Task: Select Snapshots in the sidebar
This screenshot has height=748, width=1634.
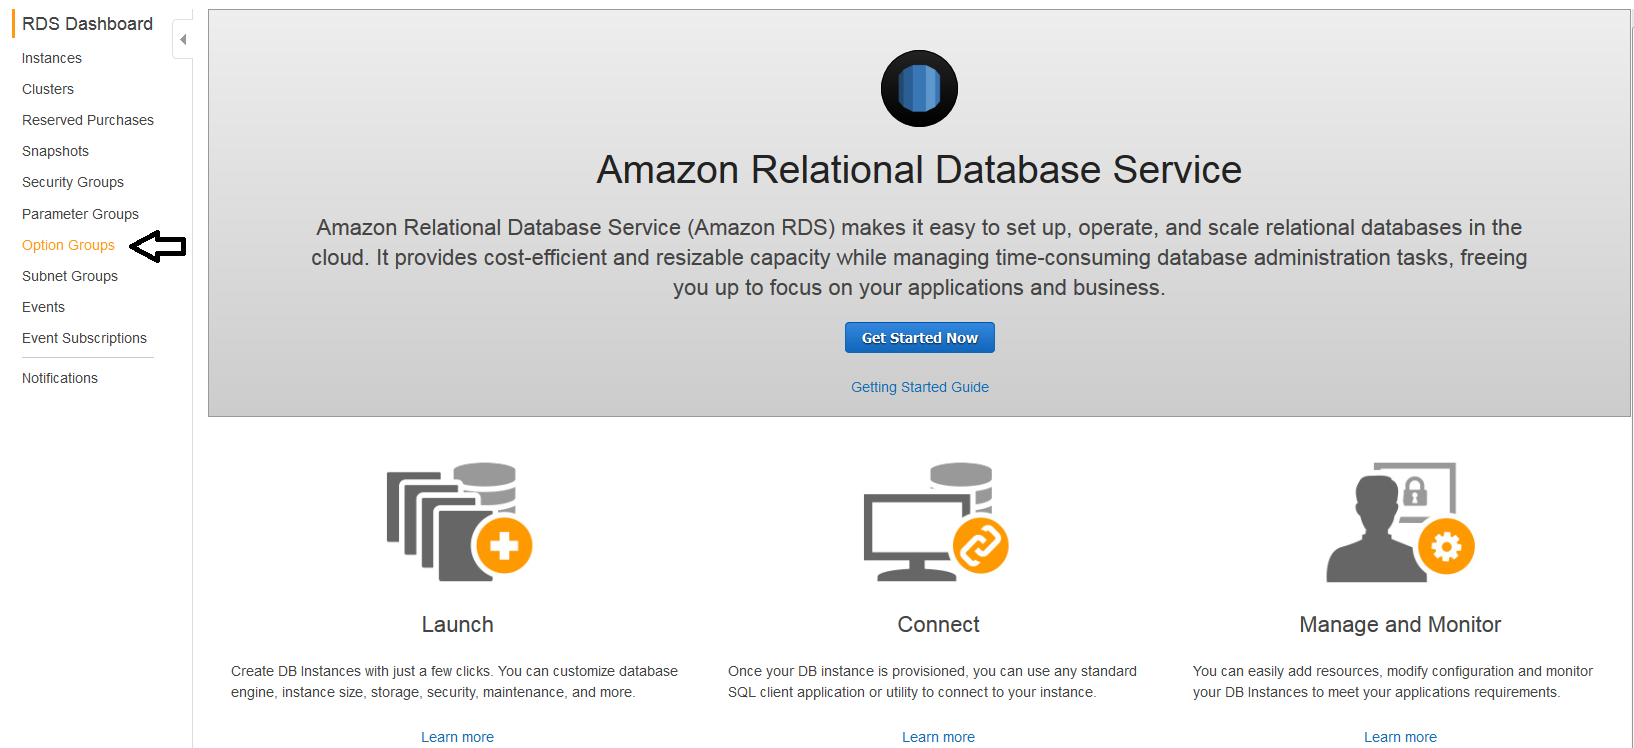Action: [x=55, y=151]
